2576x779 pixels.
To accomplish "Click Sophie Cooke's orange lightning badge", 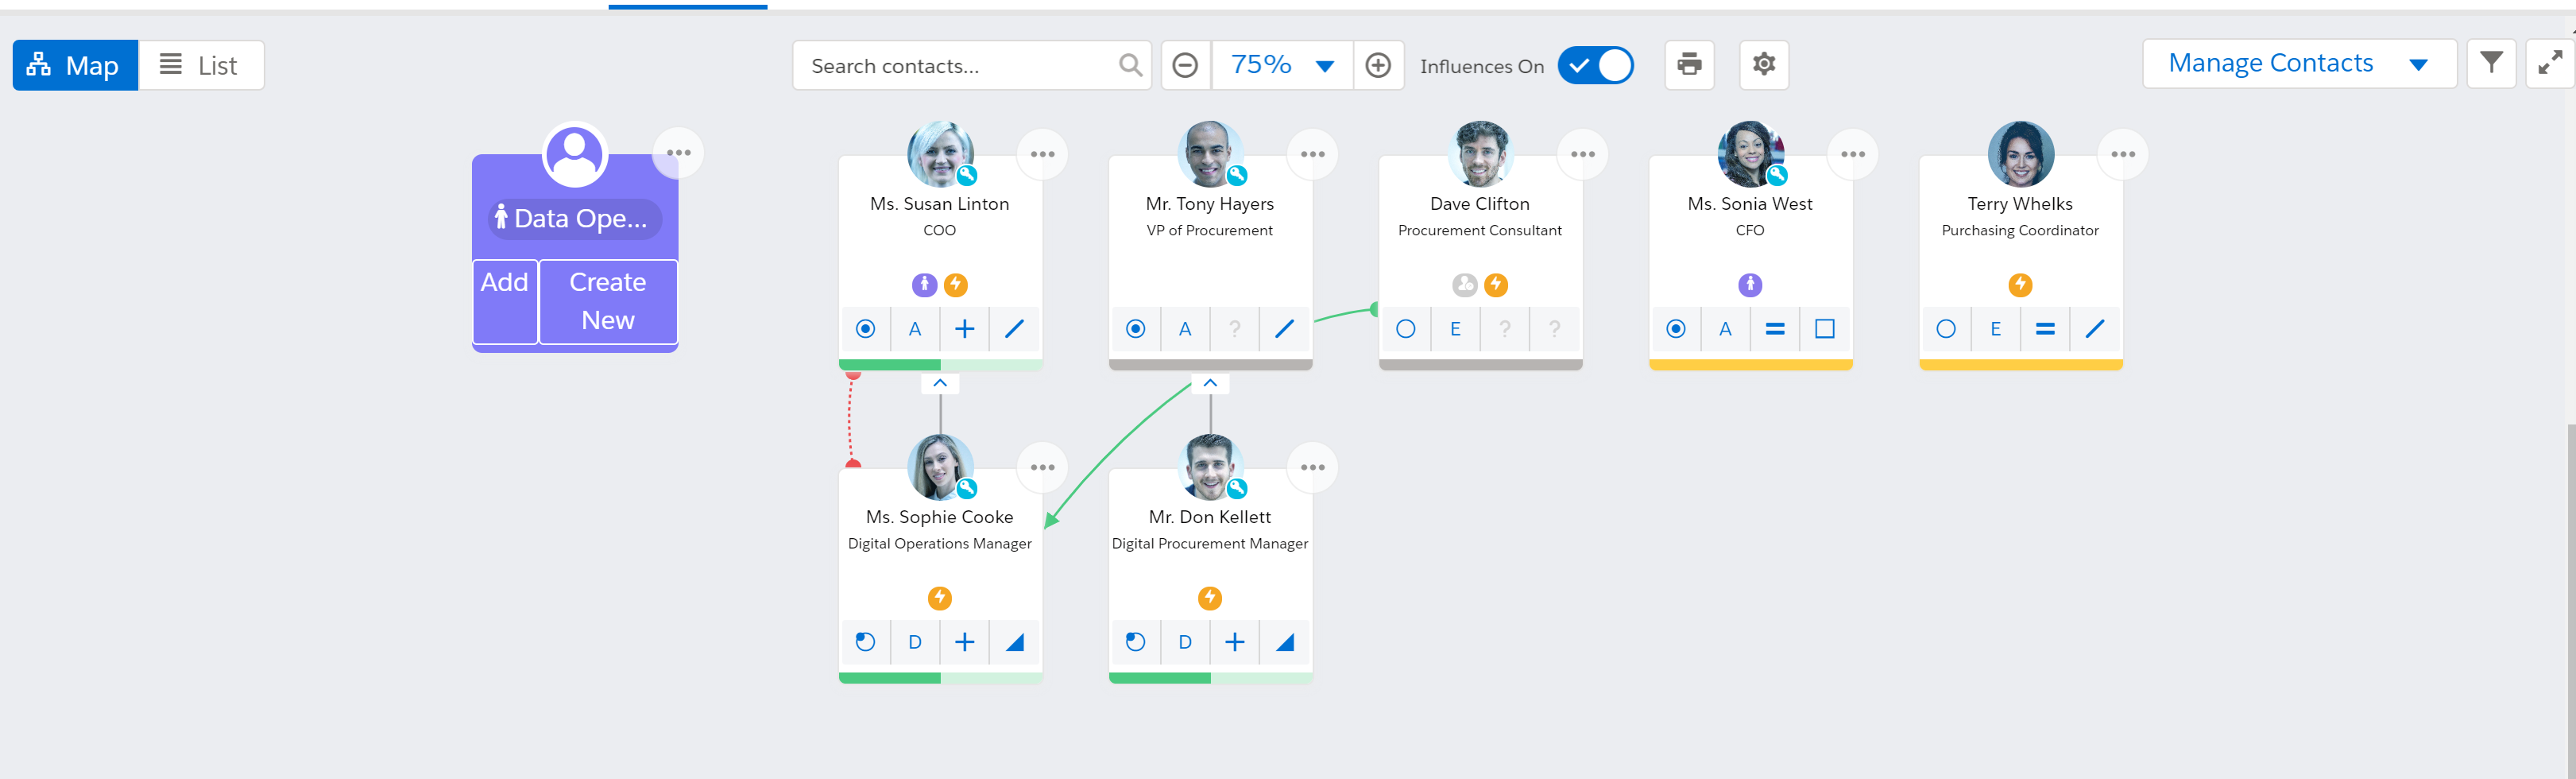I will point(940,598).
